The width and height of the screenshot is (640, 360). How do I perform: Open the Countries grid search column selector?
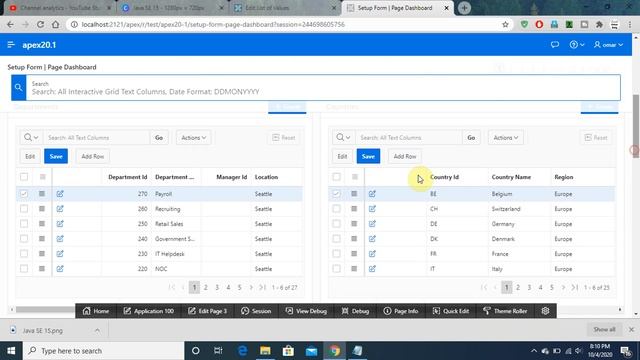pyautogui.click(x=343, y=138)
